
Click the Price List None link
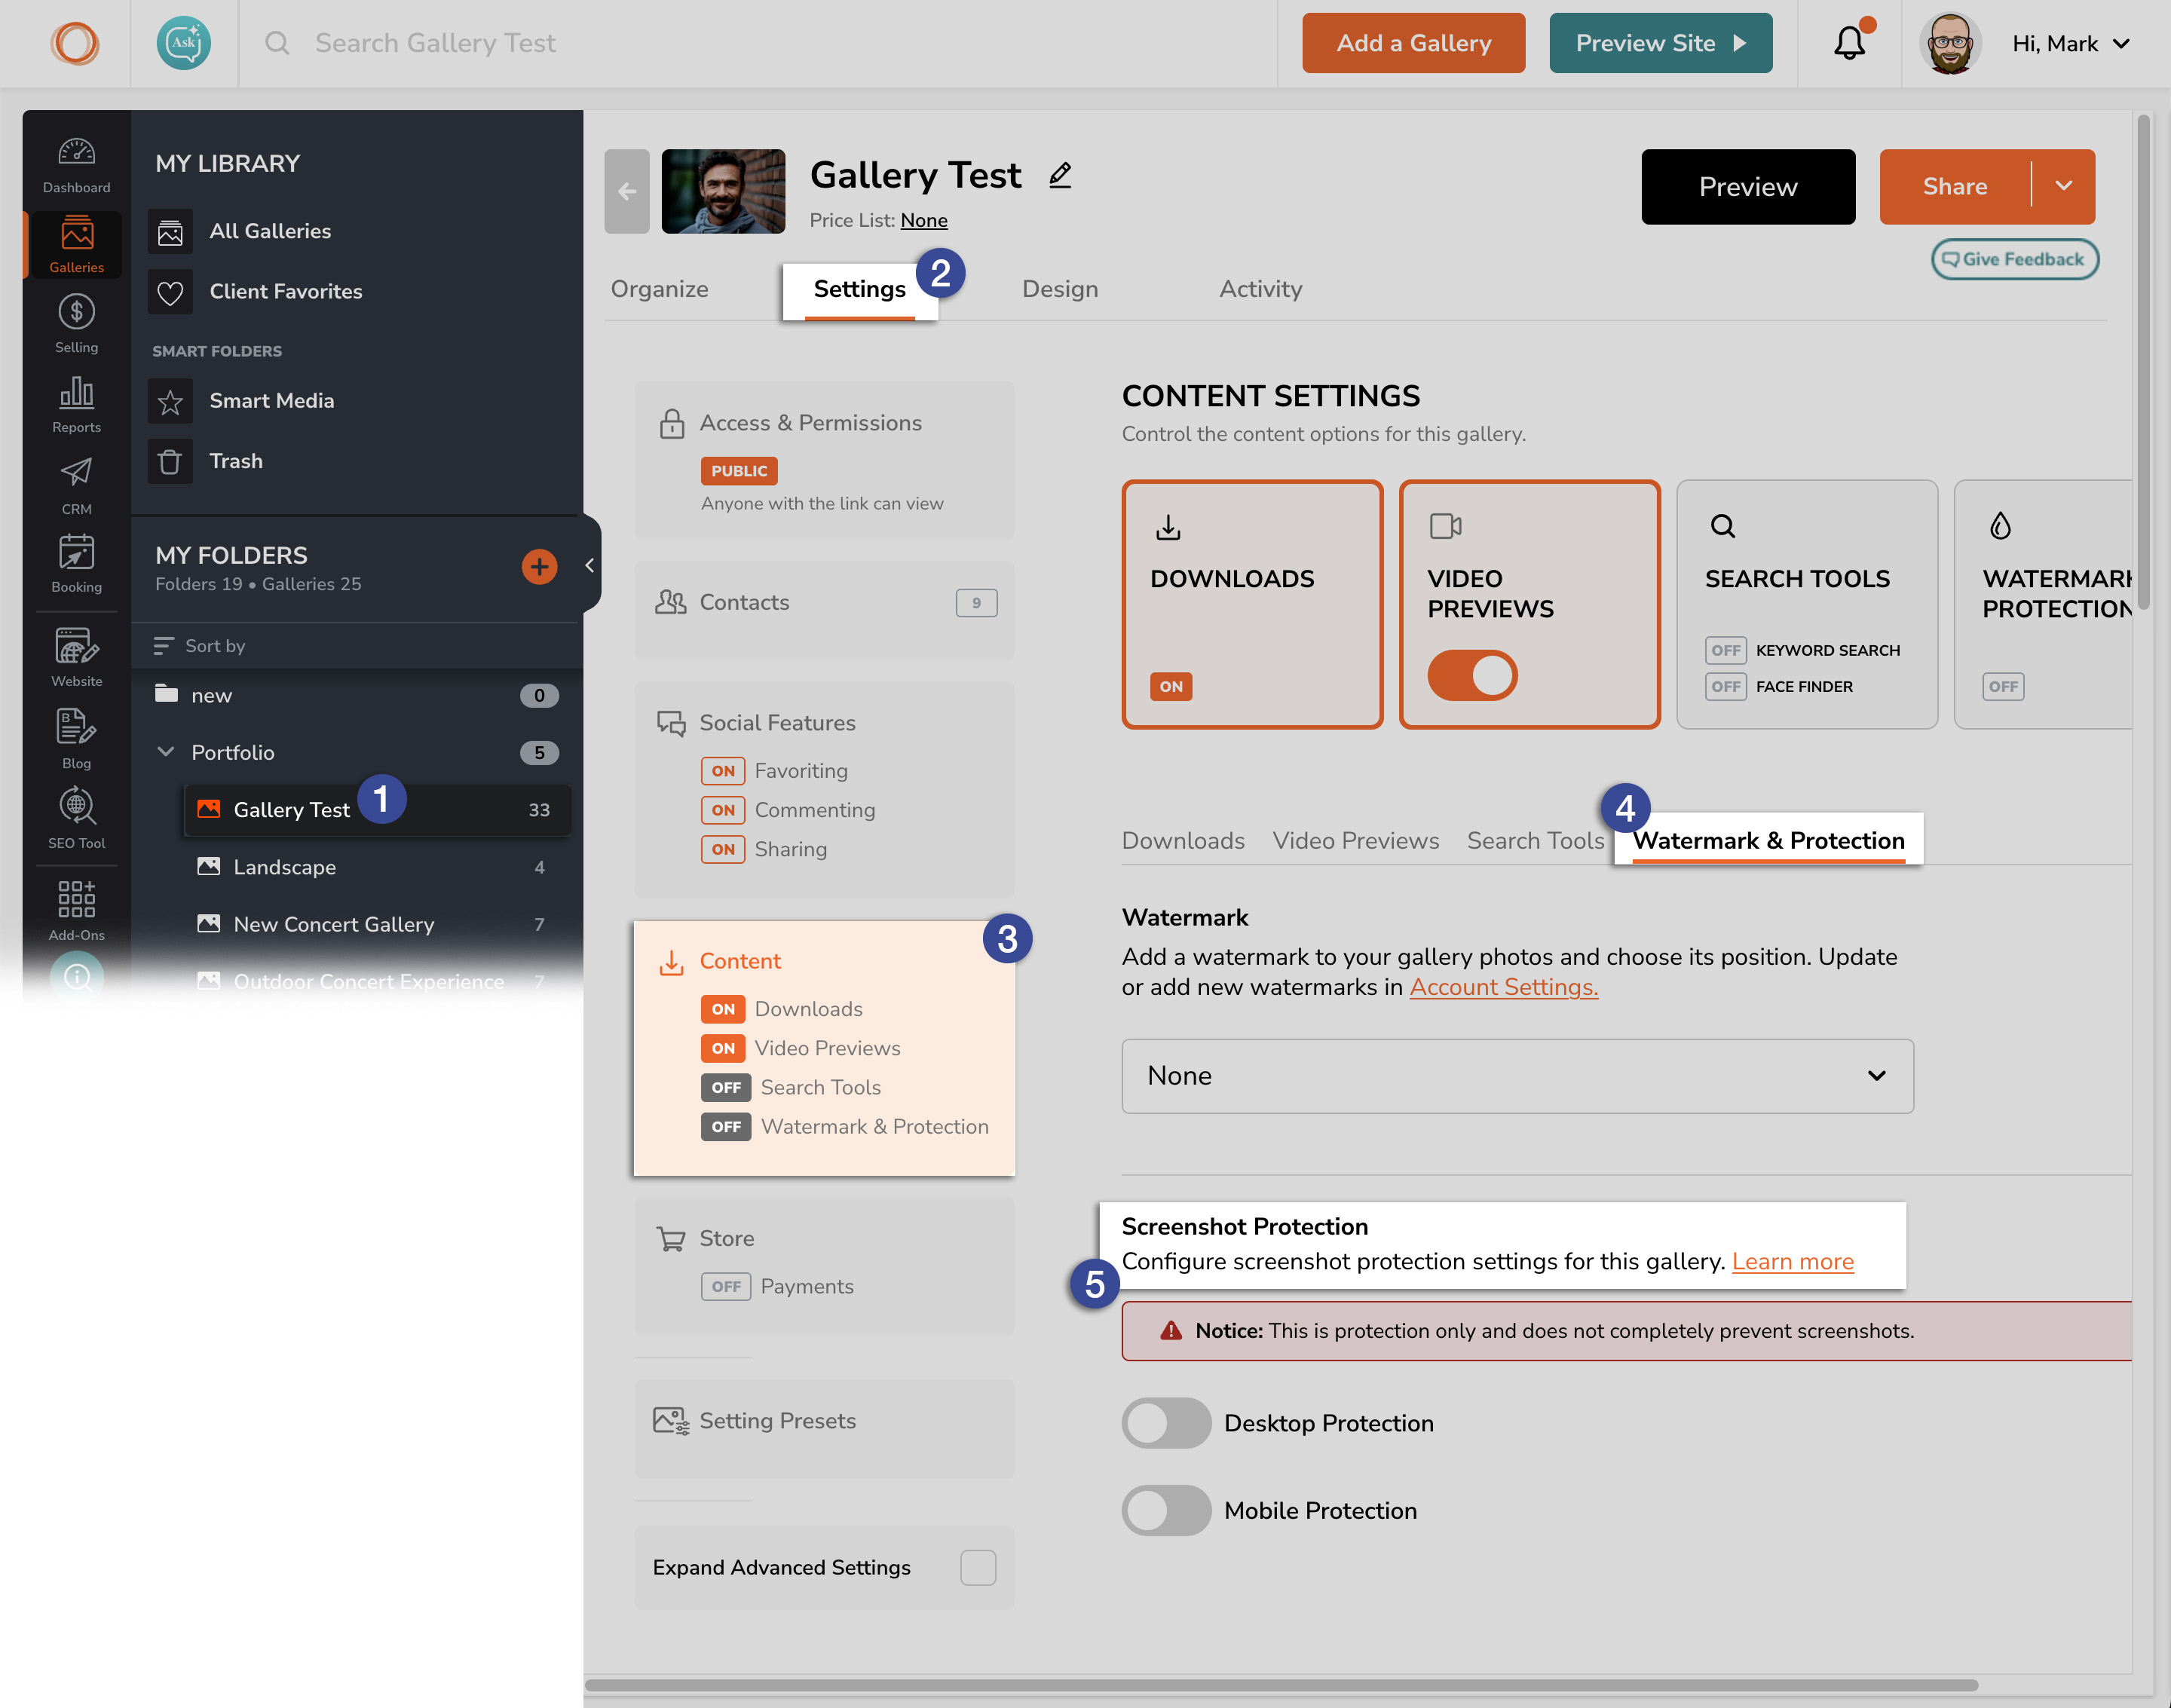[x=923, y=221]
